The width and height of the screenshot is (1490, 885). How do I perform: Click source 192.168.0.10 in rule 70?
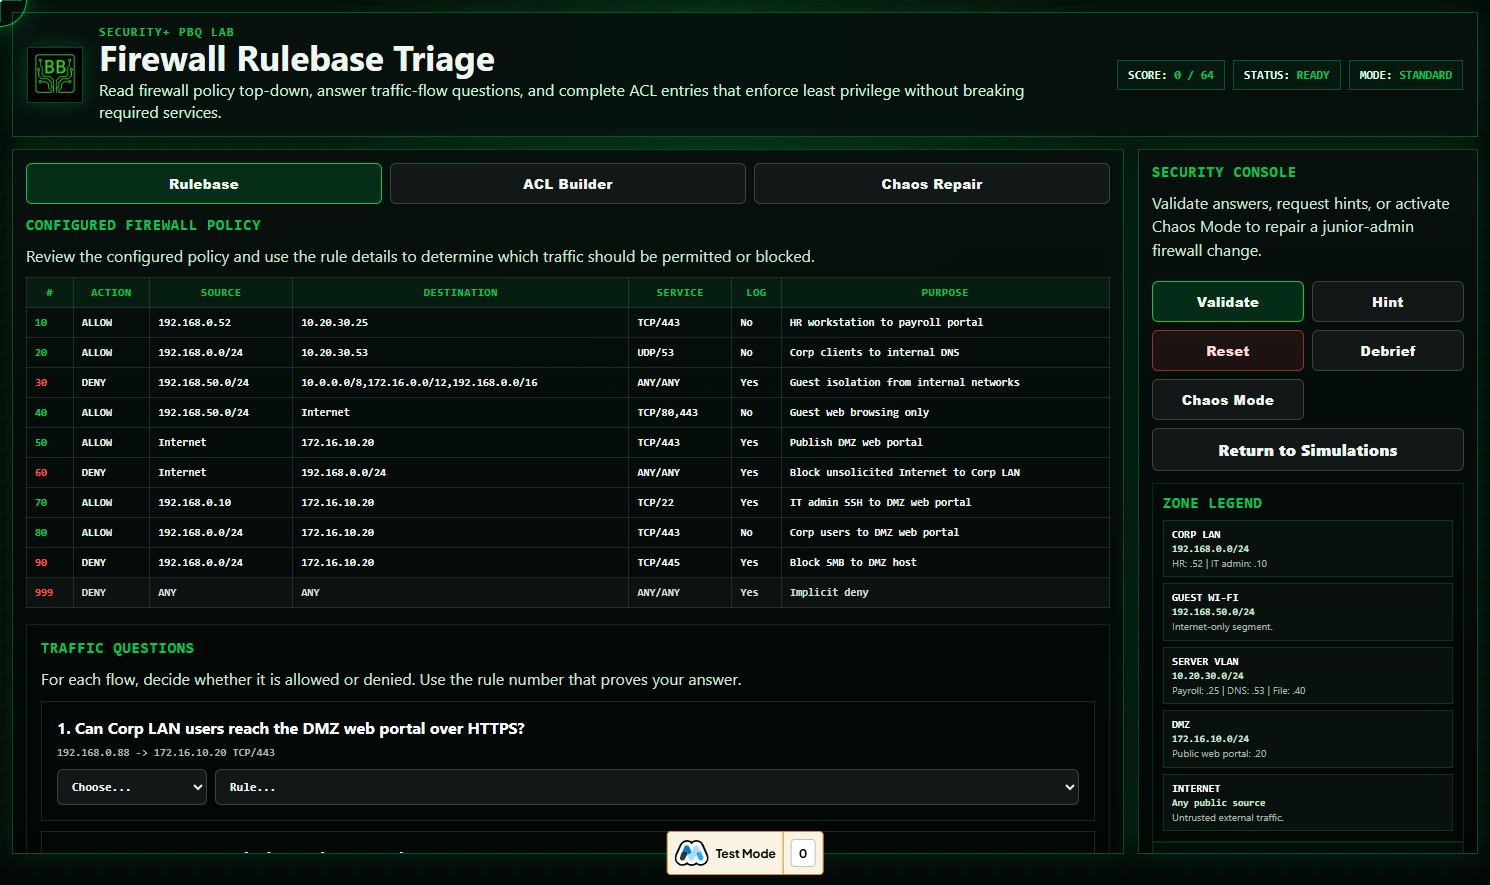194,503
